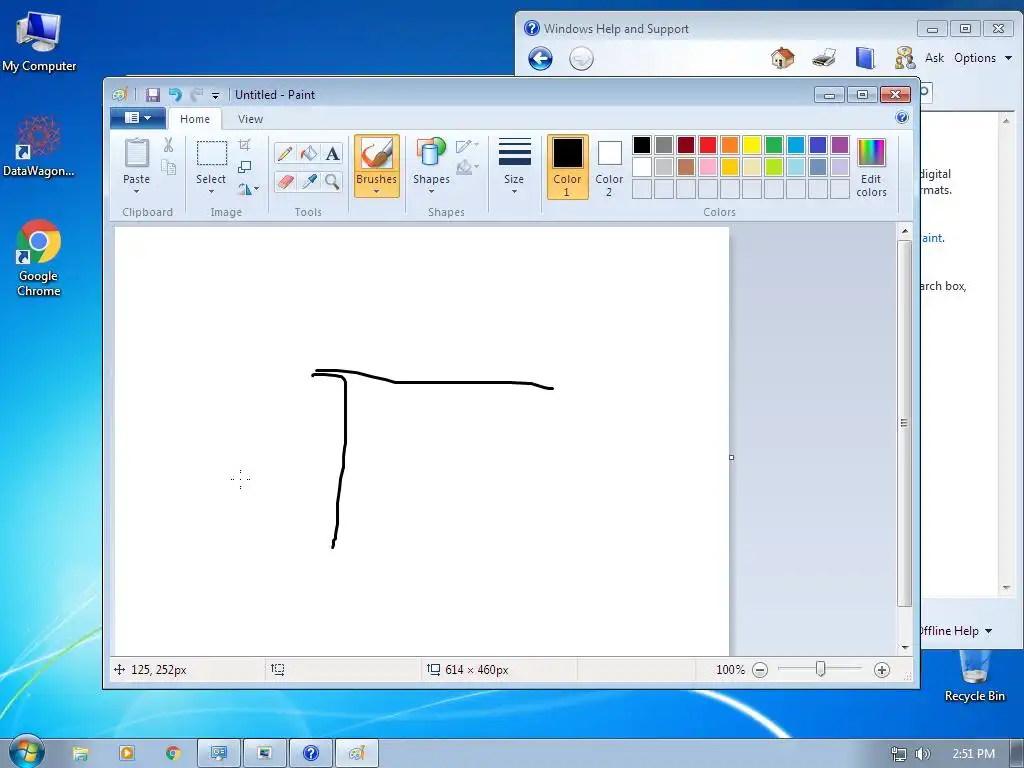Click the Zoom out minus button

(760, 669)
